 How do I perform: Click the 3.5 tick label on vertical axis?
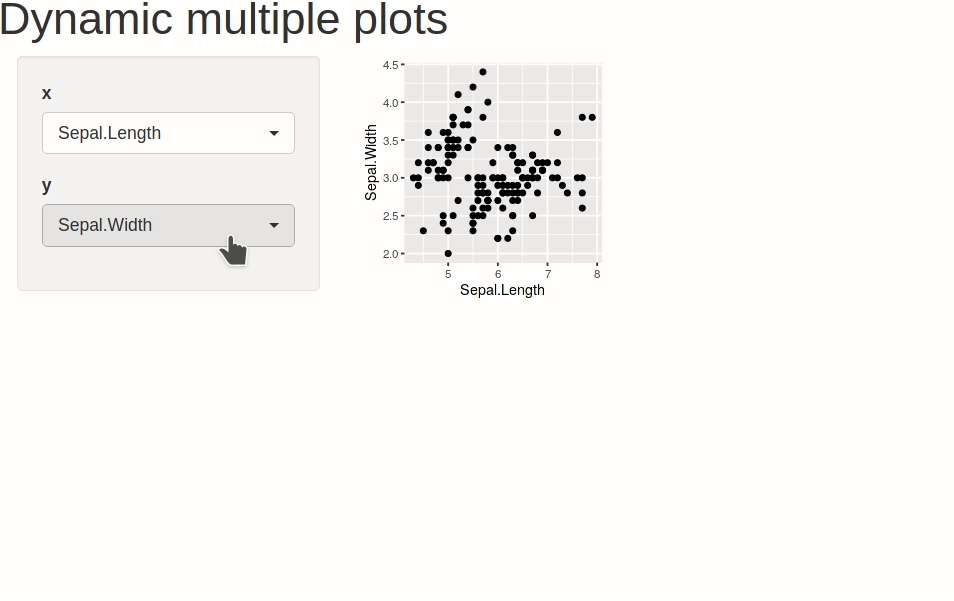point(390,140)
